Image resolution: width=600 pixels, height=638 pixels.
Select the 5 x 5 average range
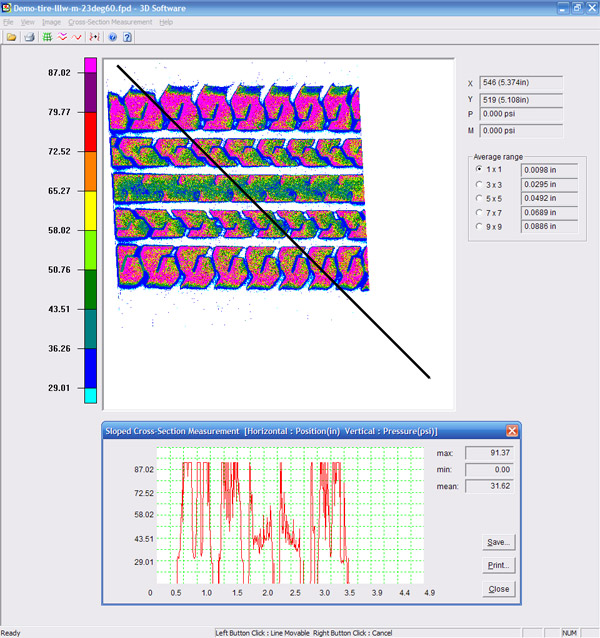coord(479,198)
